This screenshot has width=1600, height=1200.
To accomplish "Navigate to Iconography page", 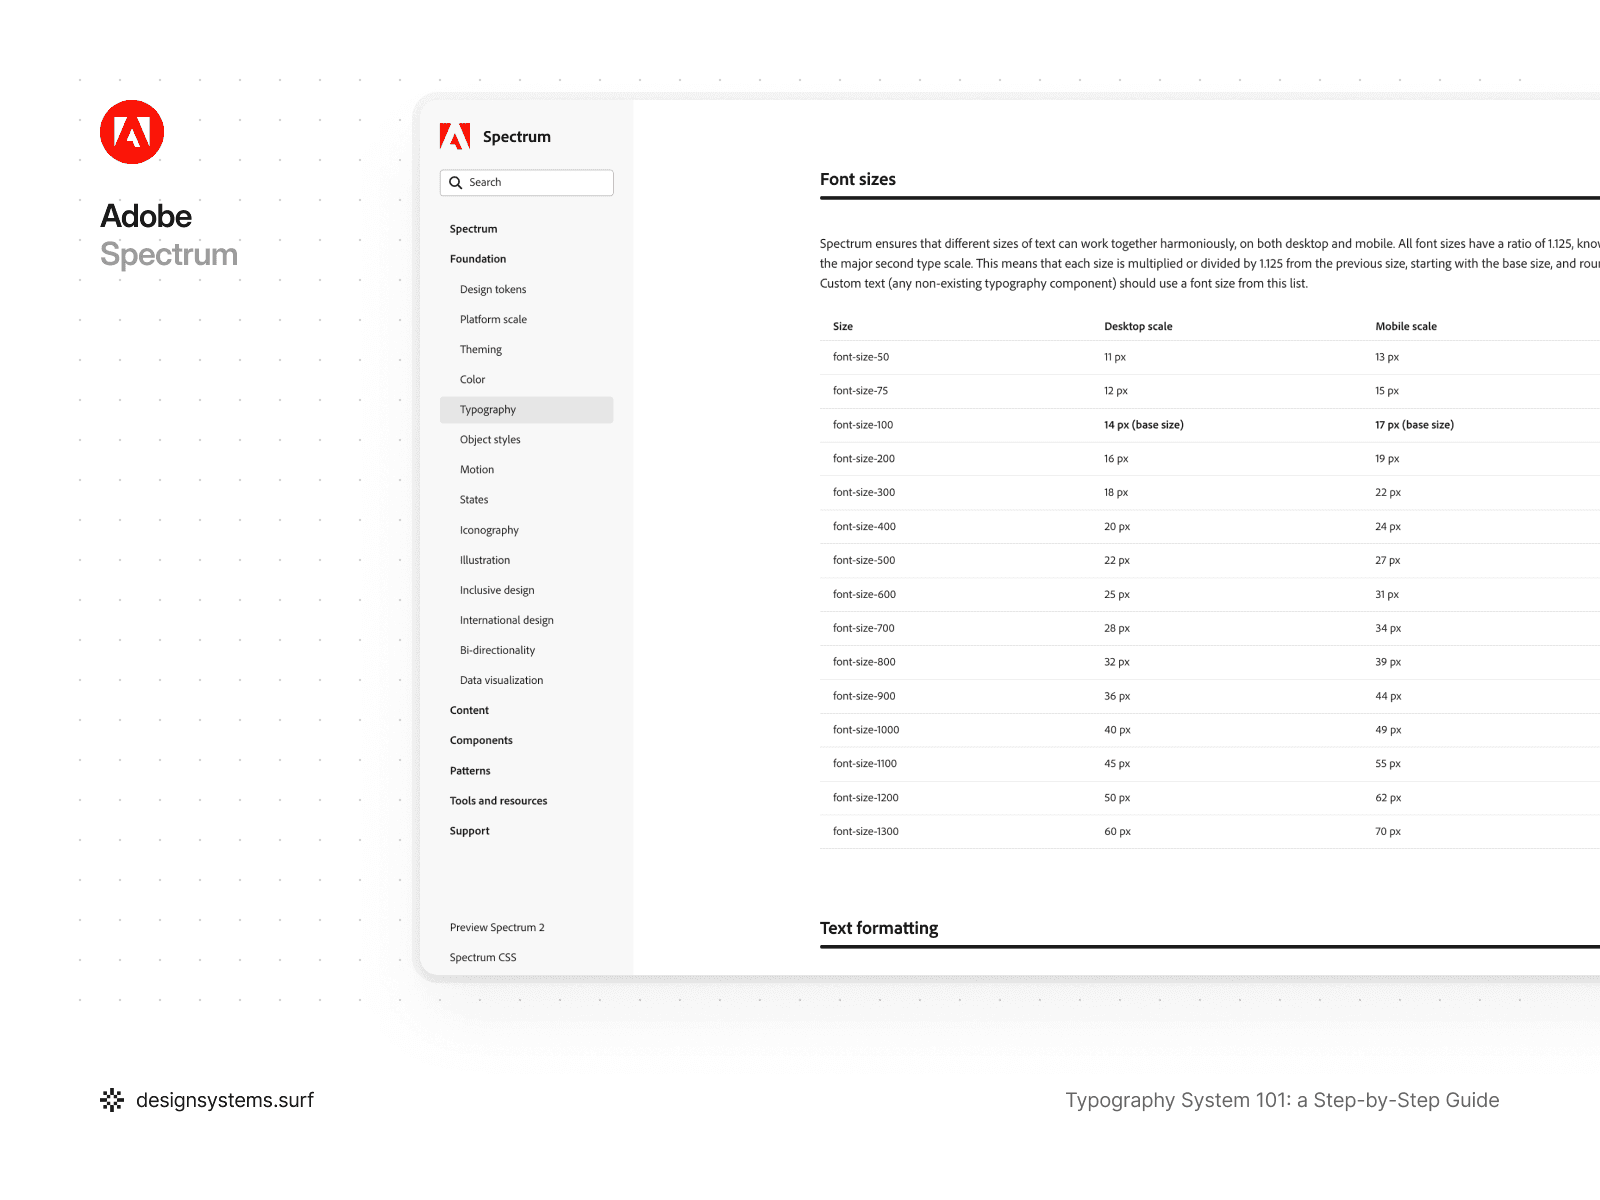I will (489, 530).
